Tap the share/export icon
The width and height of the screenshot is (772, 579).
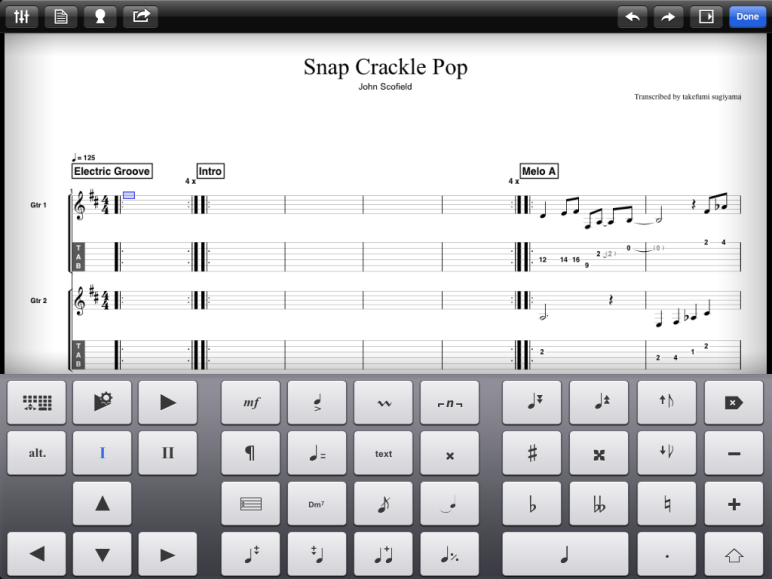click(140, 16)
